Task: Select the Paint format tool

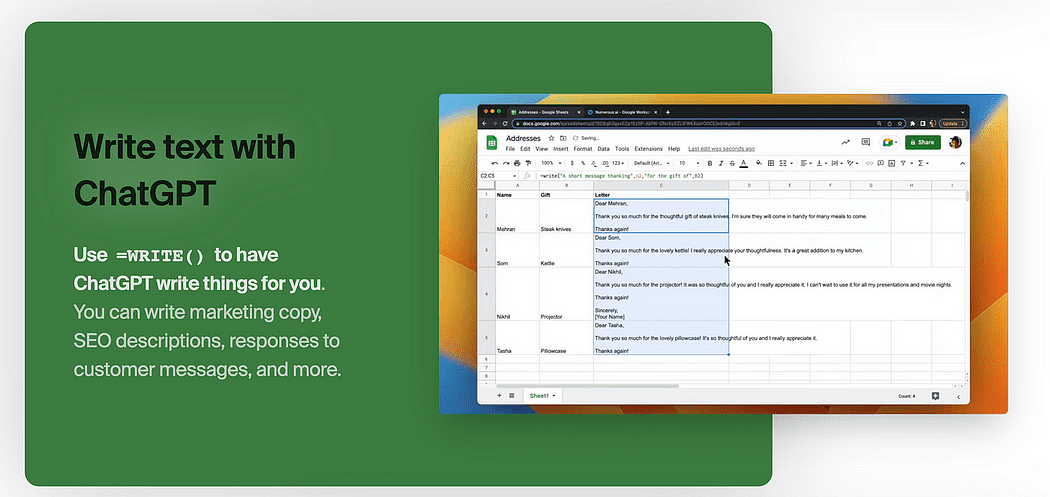Action: [x=528, y=163]
